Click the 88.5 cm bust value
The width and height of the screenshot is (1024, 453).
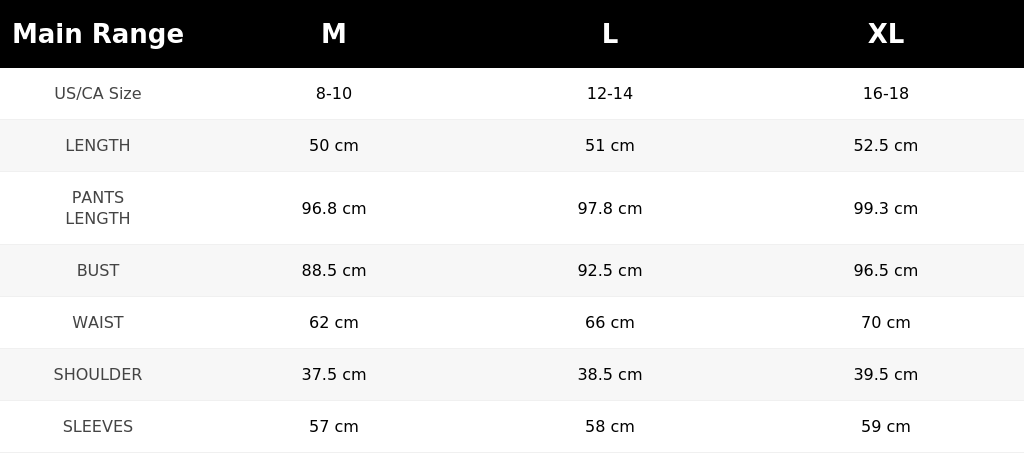334,270
